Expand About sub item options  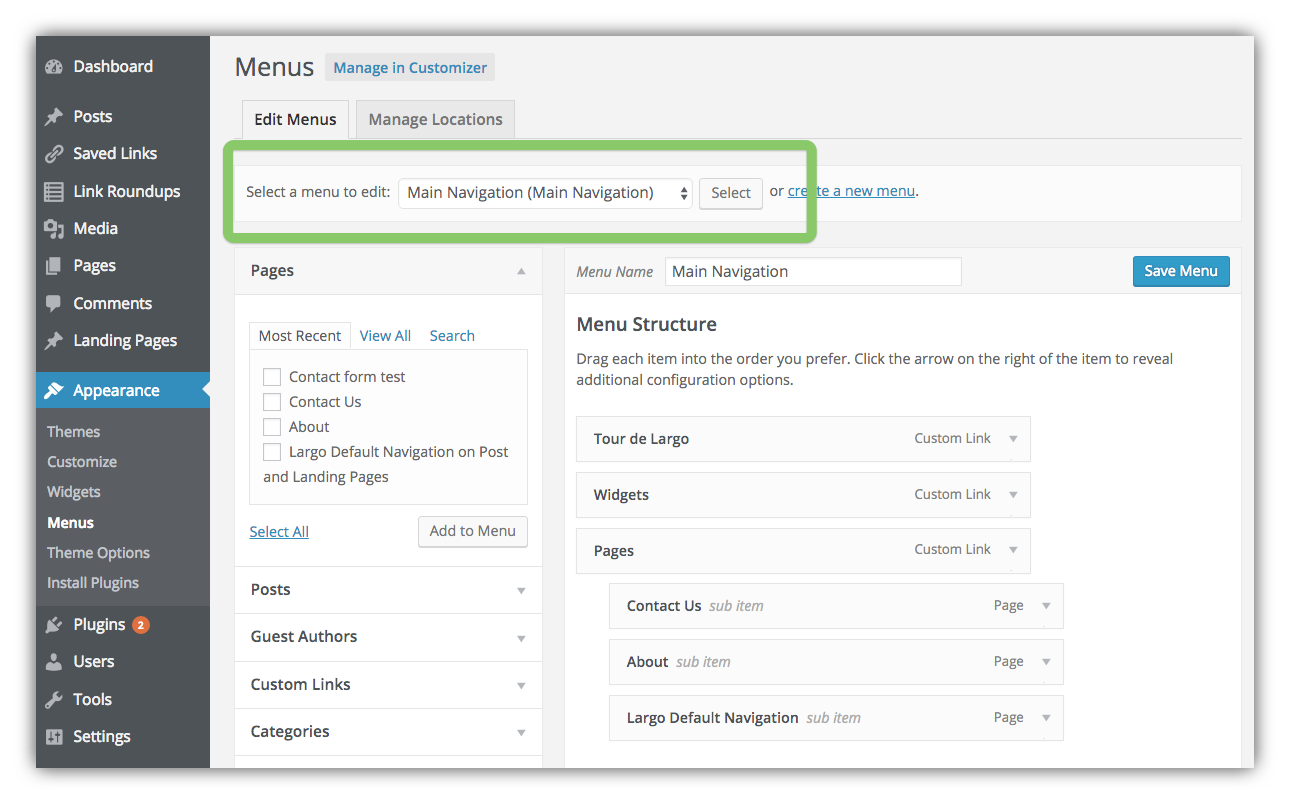click(x=1046, y=662)
